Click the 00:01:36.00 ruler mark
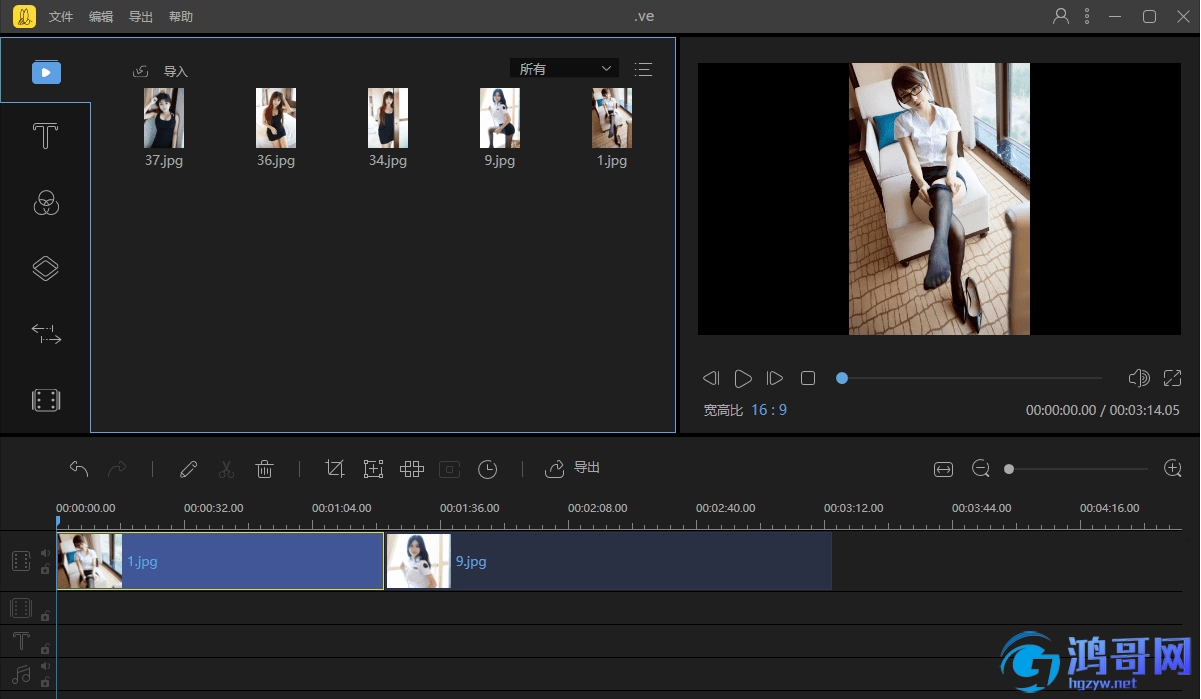Screen dimensions: 1201x699 [x=469, y=508]
